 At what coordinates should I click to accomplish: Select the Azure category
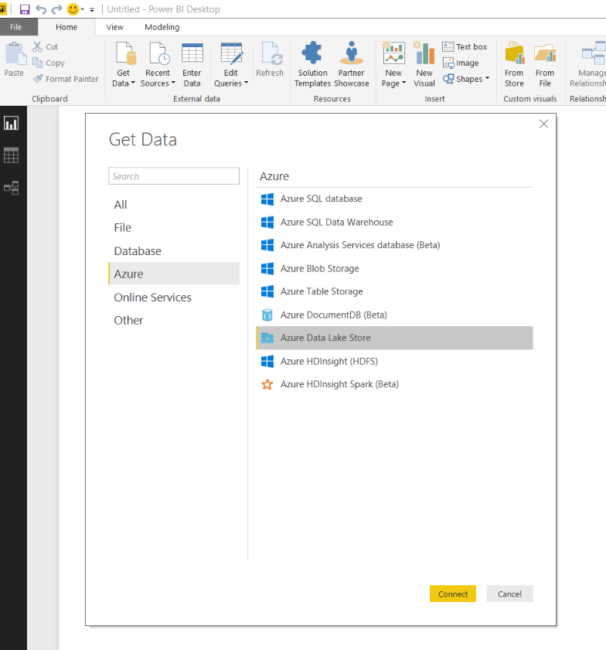pos(174,274)
